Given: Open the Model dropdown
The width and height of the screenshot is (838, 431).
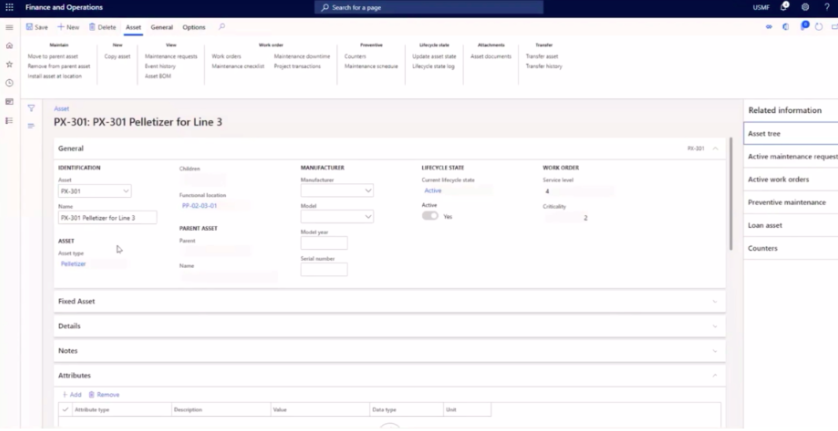Looking at the screenshot, I should 368,217.
